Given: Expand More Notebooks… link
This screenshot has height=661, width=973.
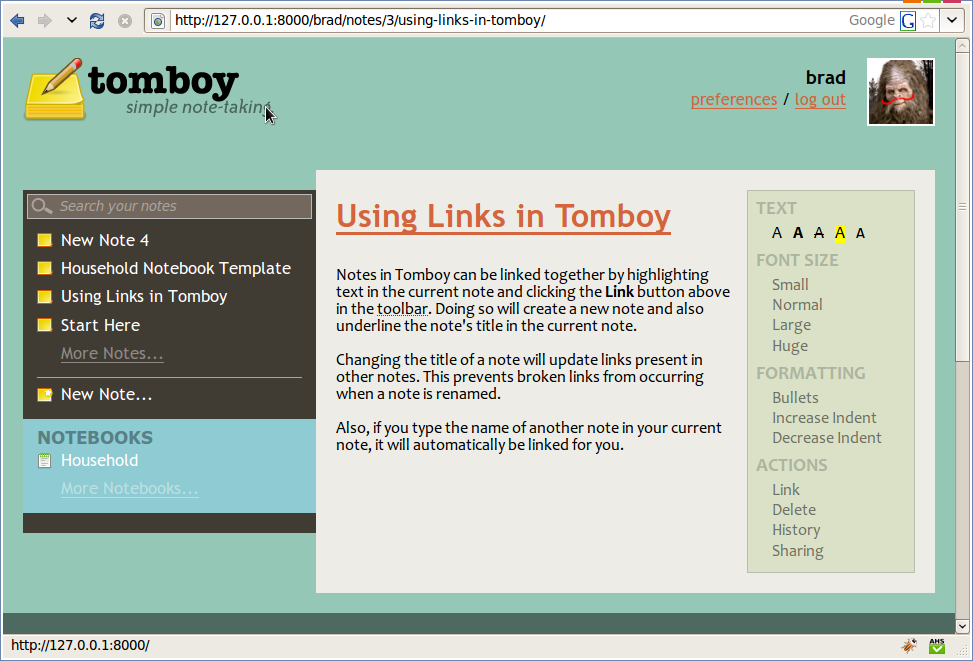Looking at the screenshot, I should (130, 488).
